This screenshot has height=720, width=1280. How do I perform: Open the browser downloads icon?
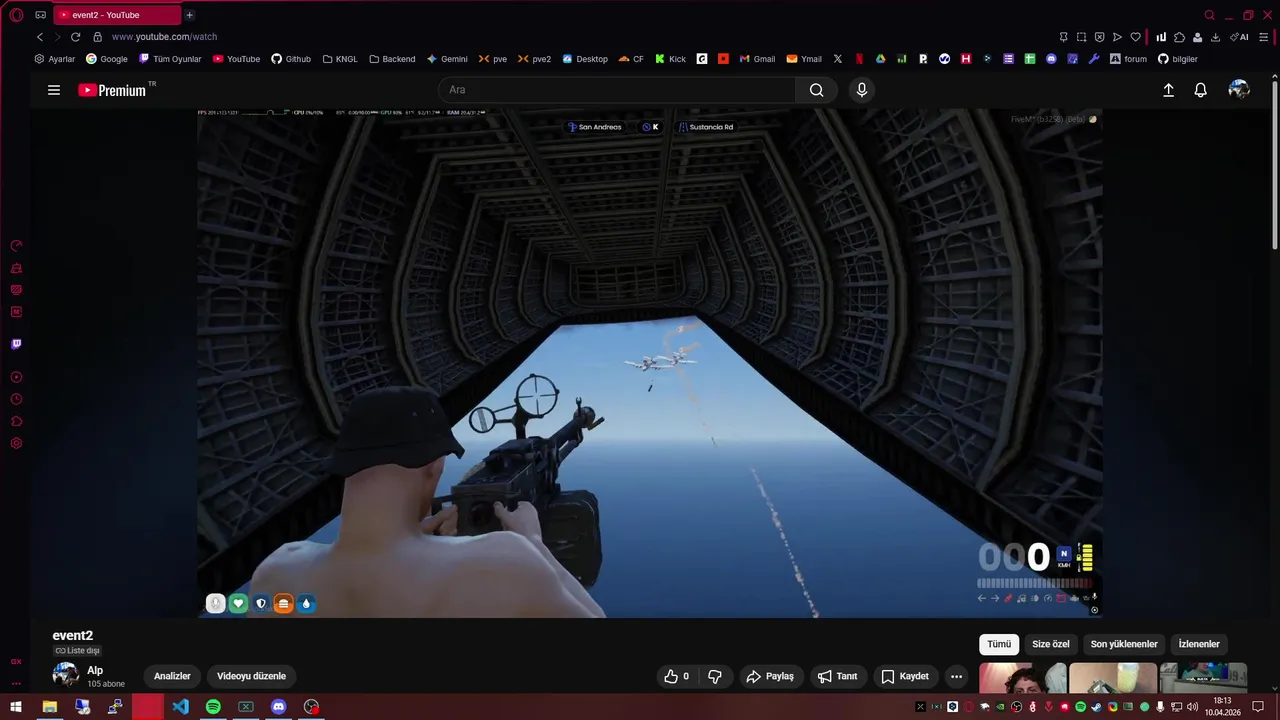point(1215,37)
